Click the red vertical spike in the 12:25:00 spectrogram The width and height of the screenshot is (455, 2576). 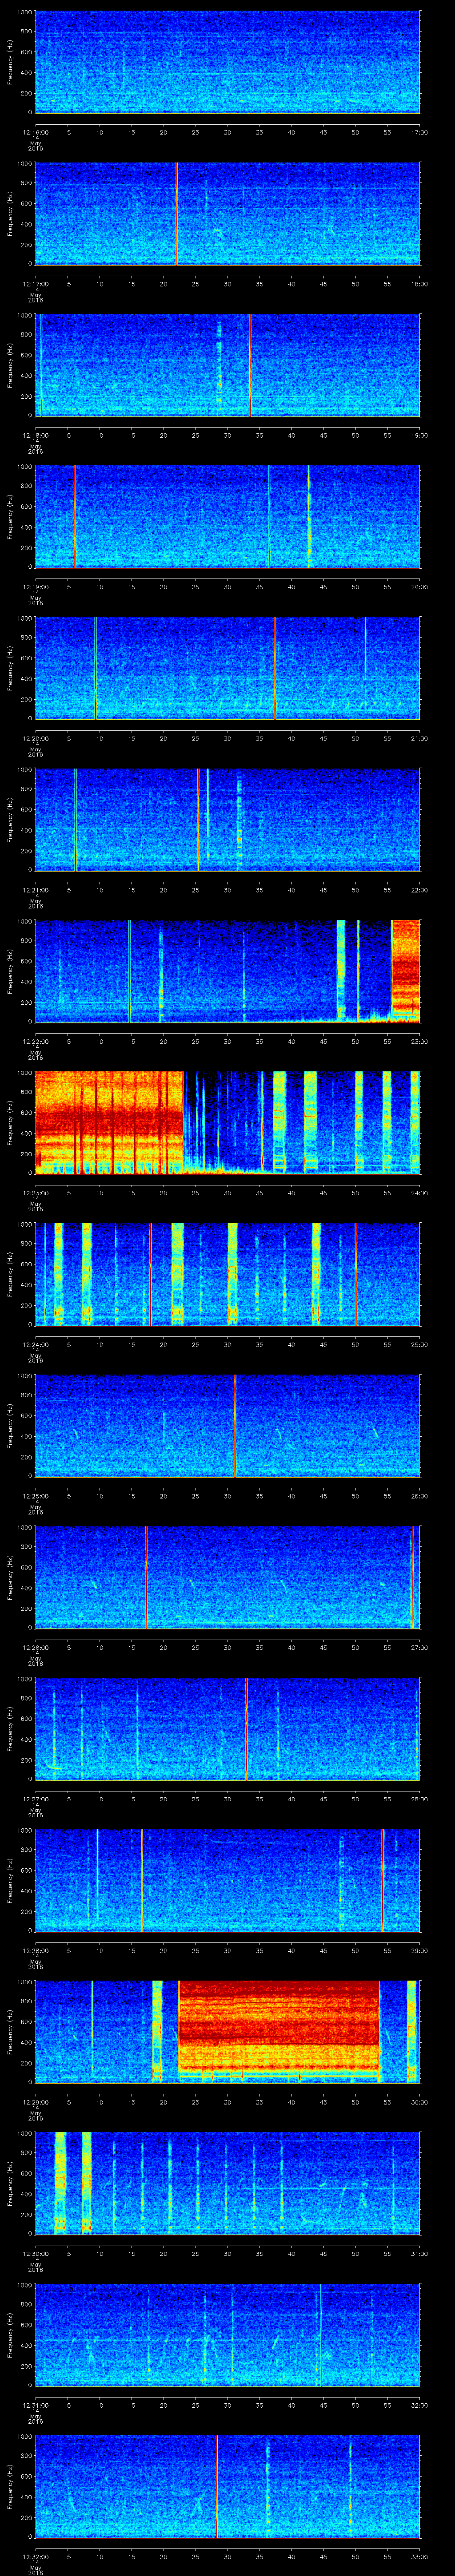tap(235, 1425)
